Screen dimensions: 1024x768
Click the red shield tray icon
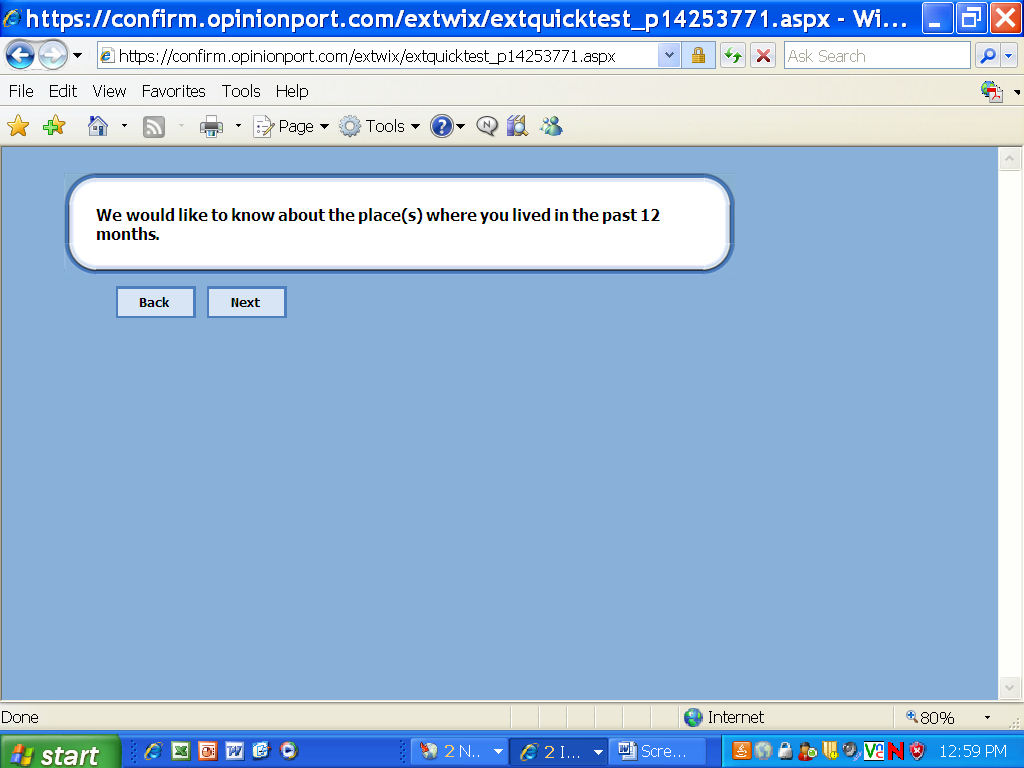pos(918,751)
